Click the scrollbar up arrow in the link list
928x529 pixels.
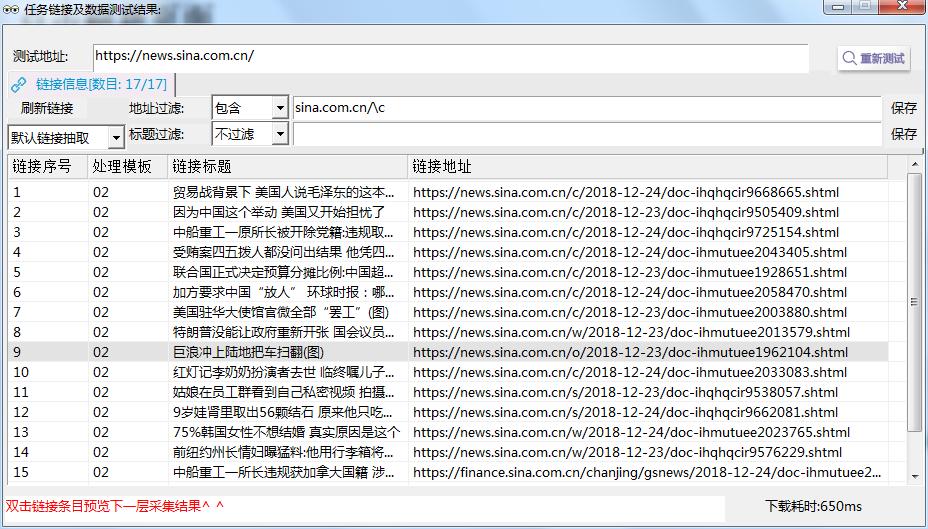(x=915, y=163)
